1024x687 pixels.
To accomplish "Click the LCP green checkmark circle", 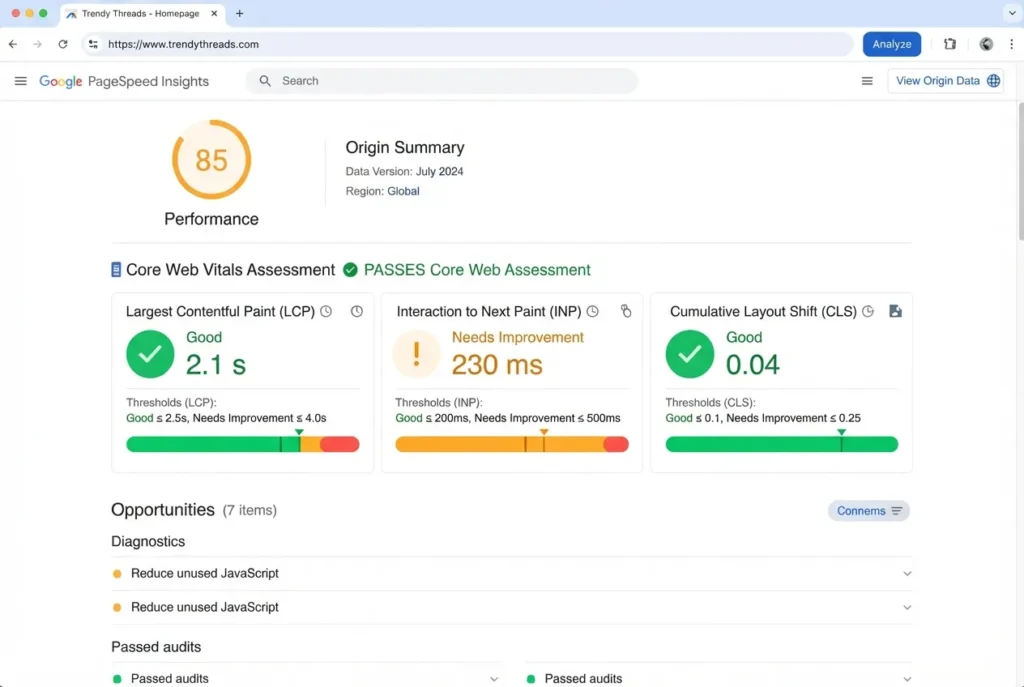I will tap(150, 354).
